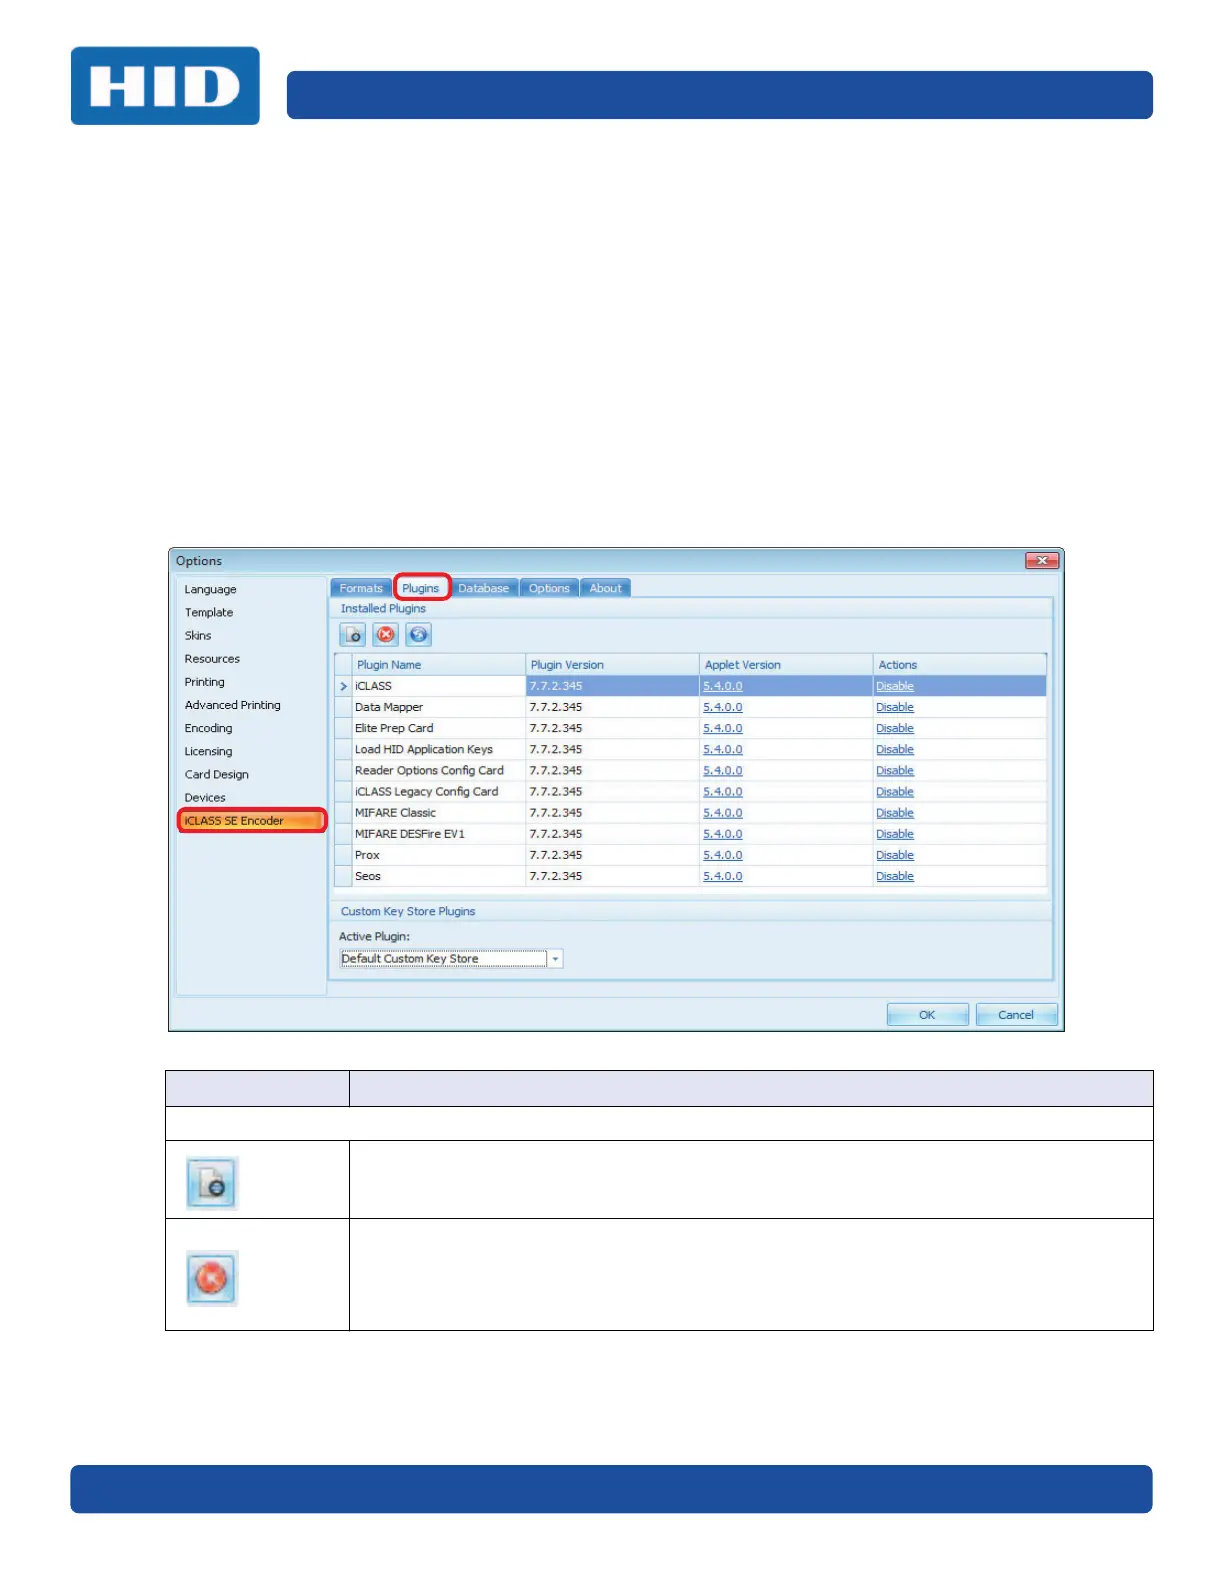Sort by the Plugin Version column header

[612, 665]
